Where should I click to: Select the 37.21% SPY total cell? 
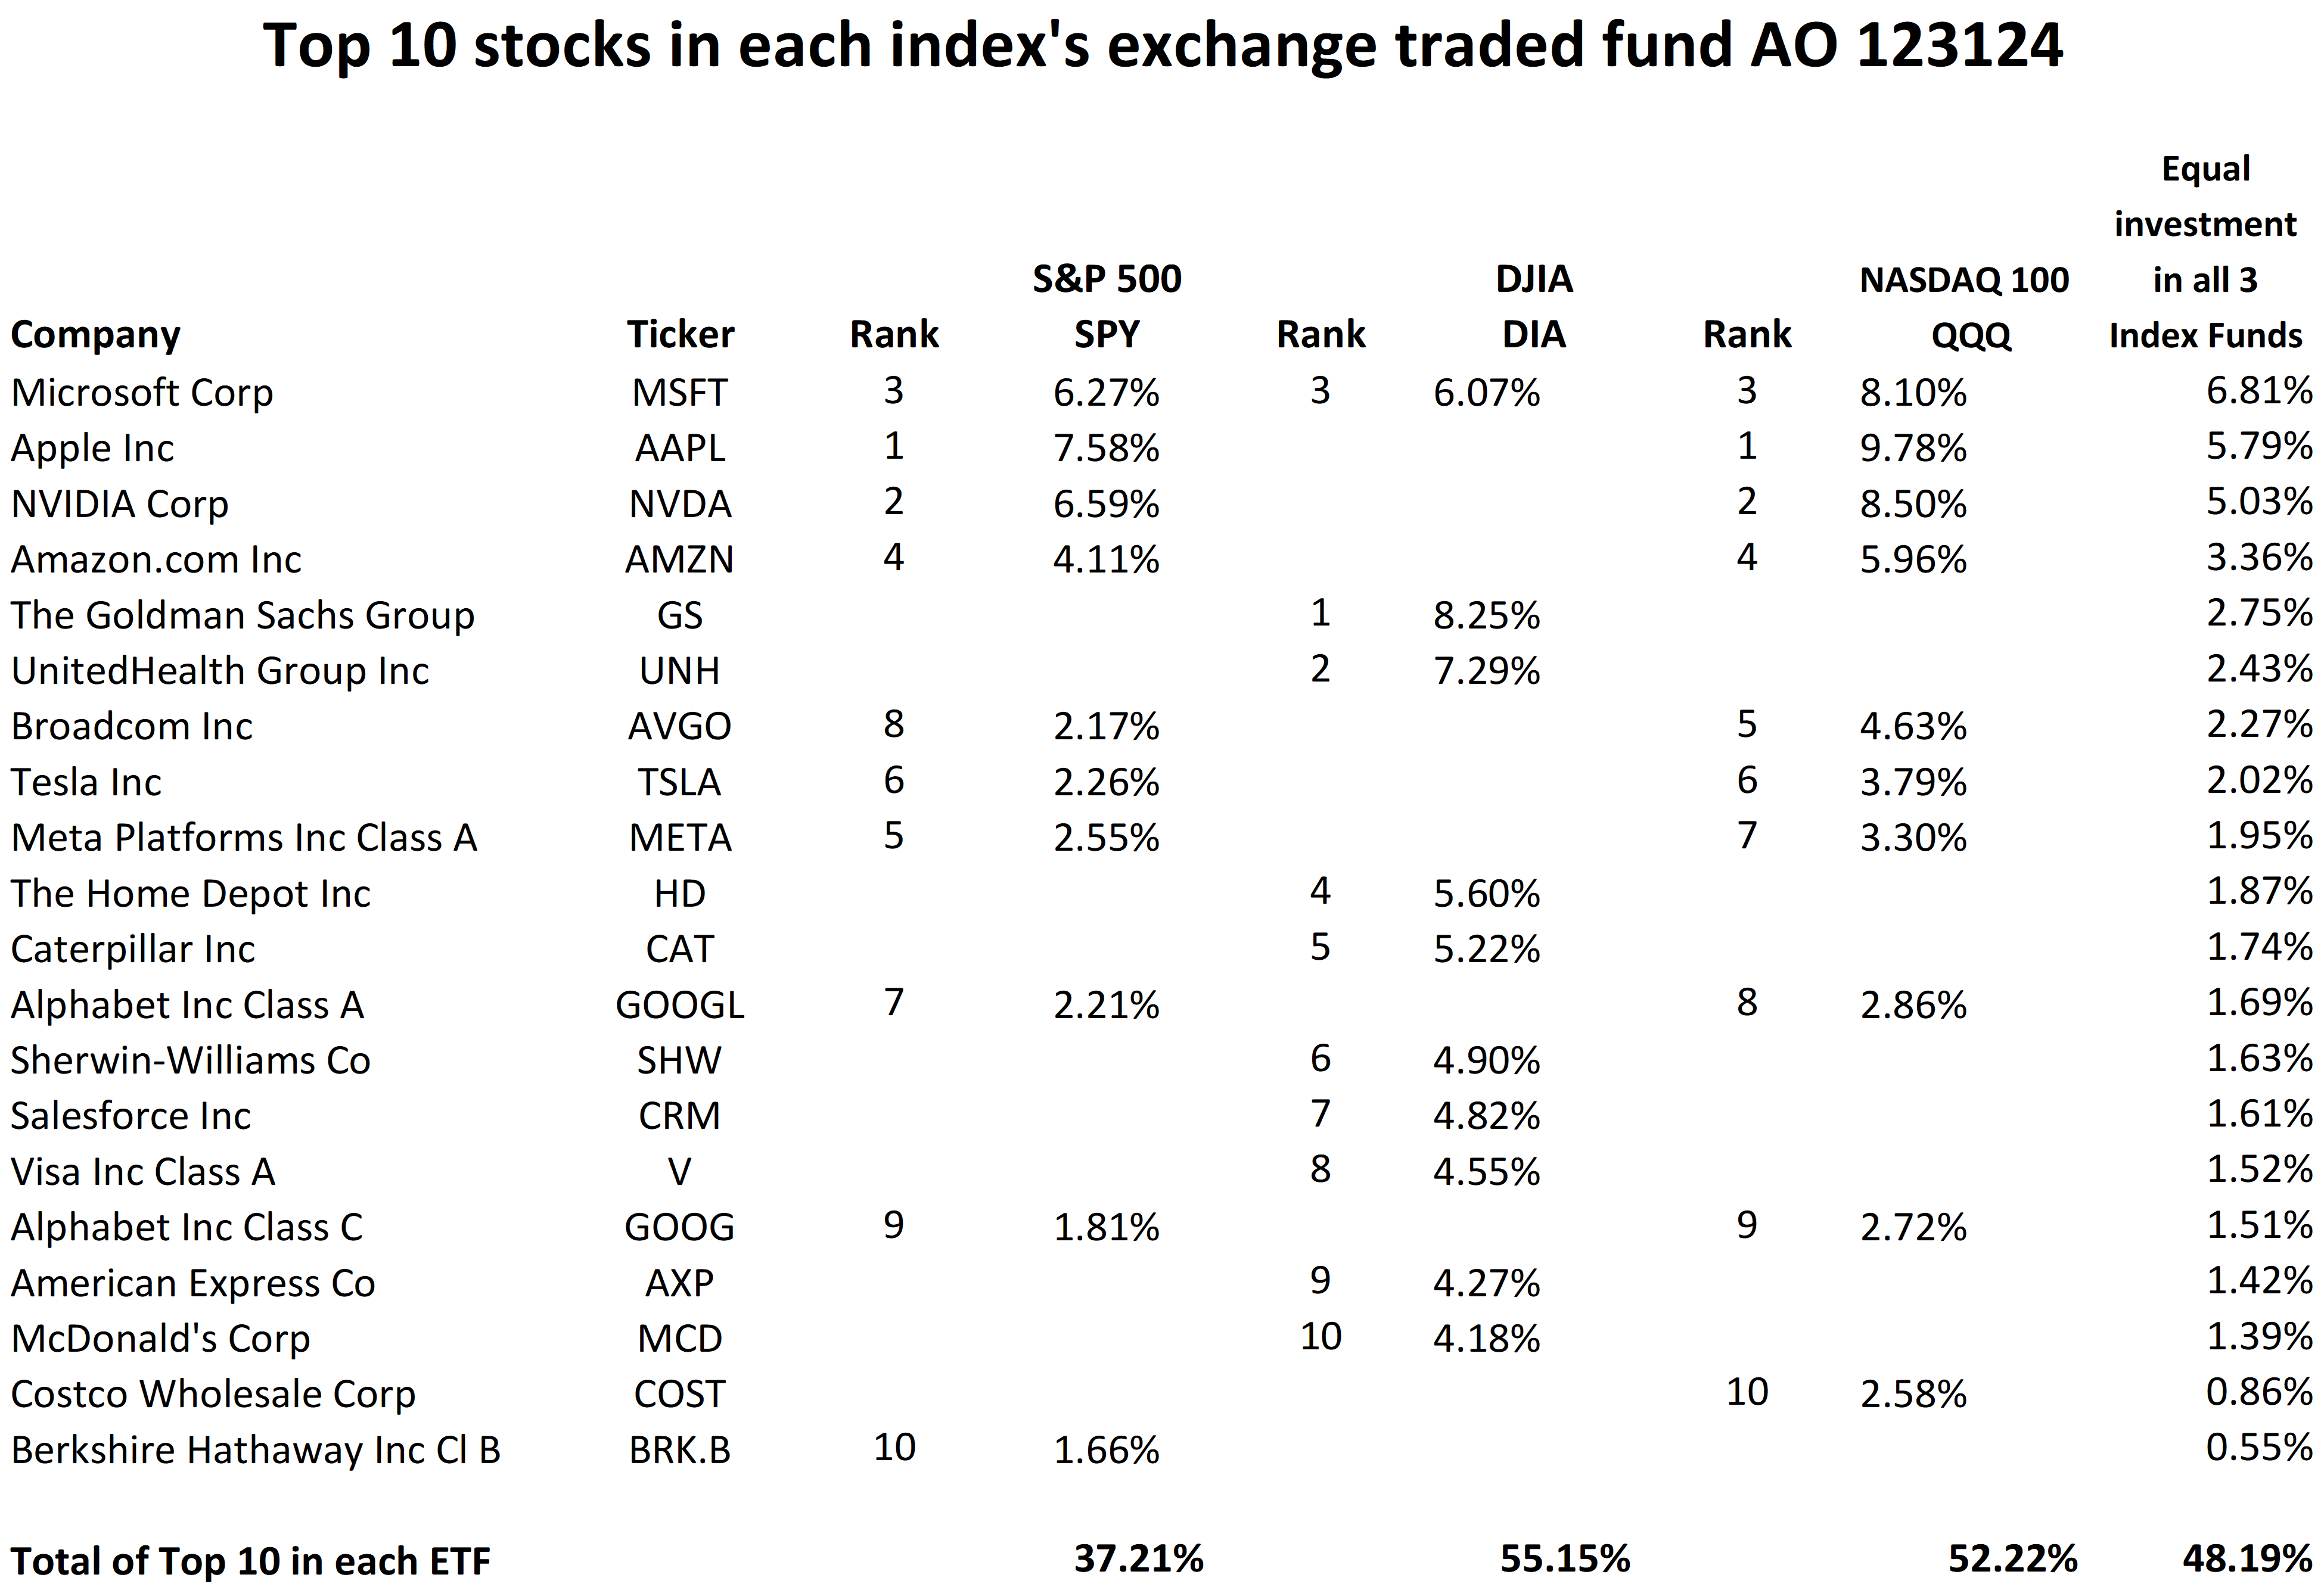click(x=1138, y=1559)
